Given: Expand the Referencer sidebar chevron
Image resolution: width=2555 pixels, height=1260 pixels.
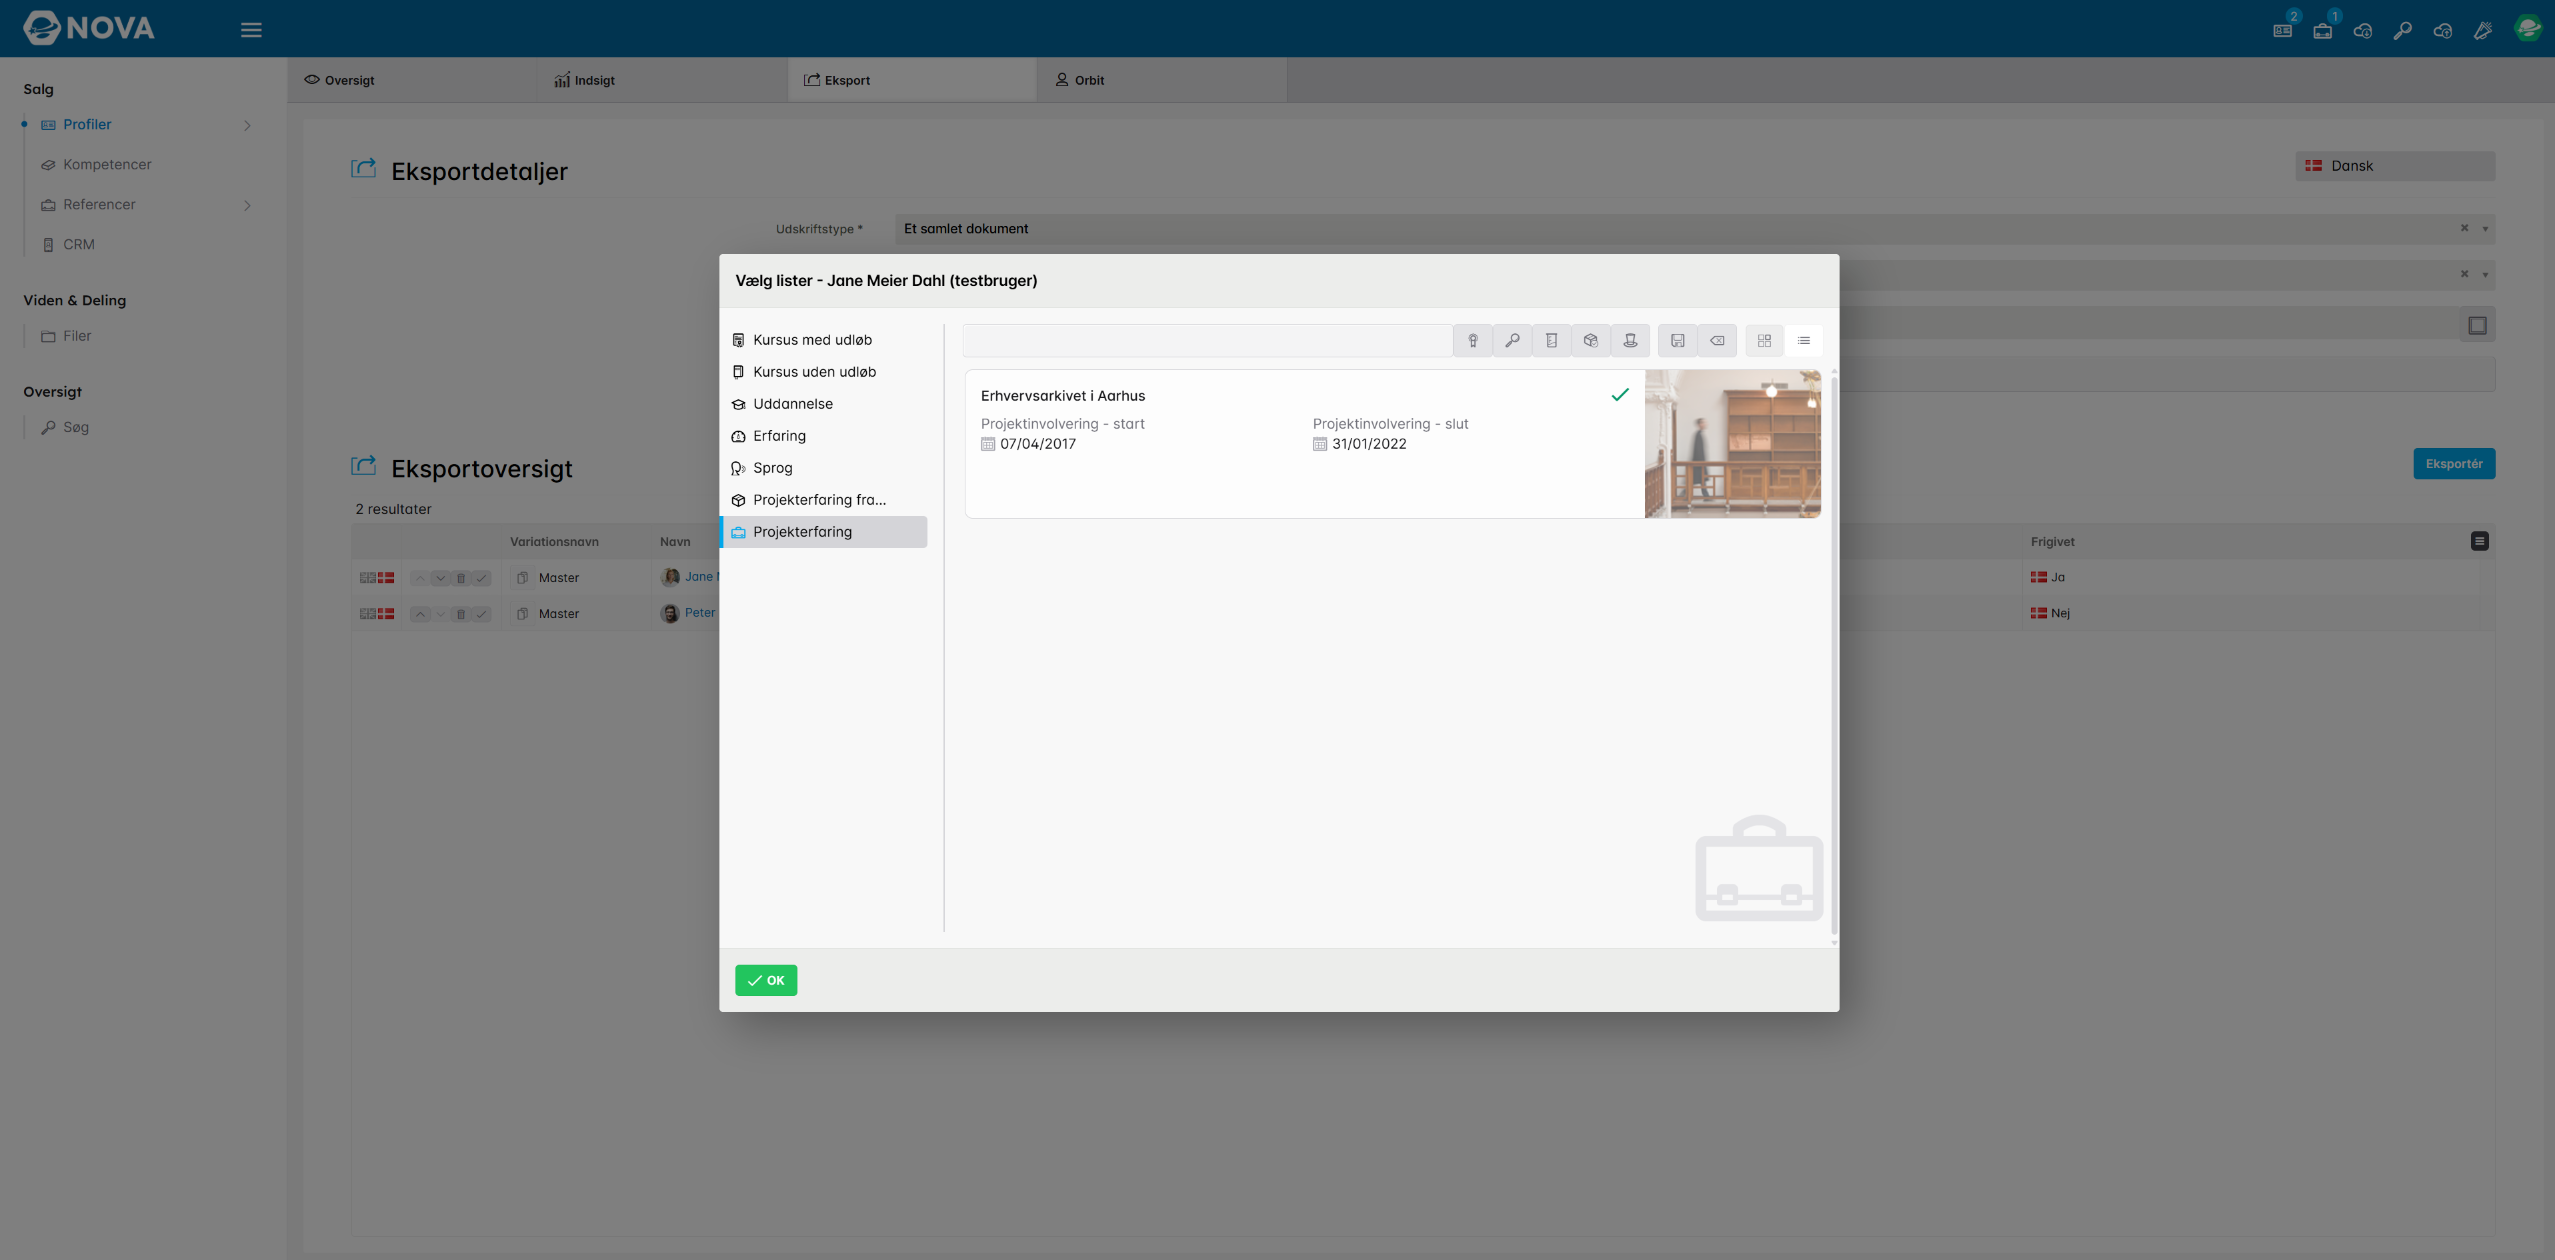Looking at the screenshot, I should pyautogui.click(x=247, y=205).
